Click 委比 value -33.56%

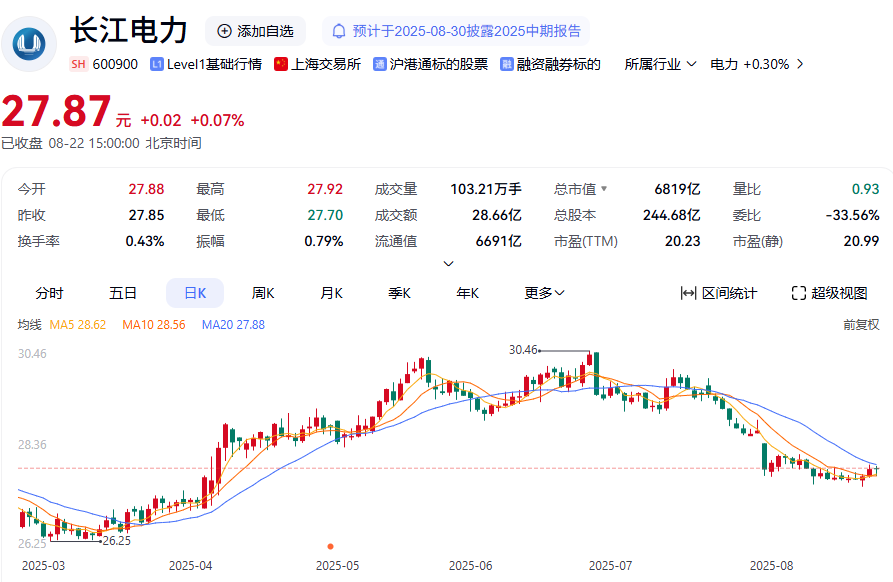pyautogui.click(x=853, y=215)
